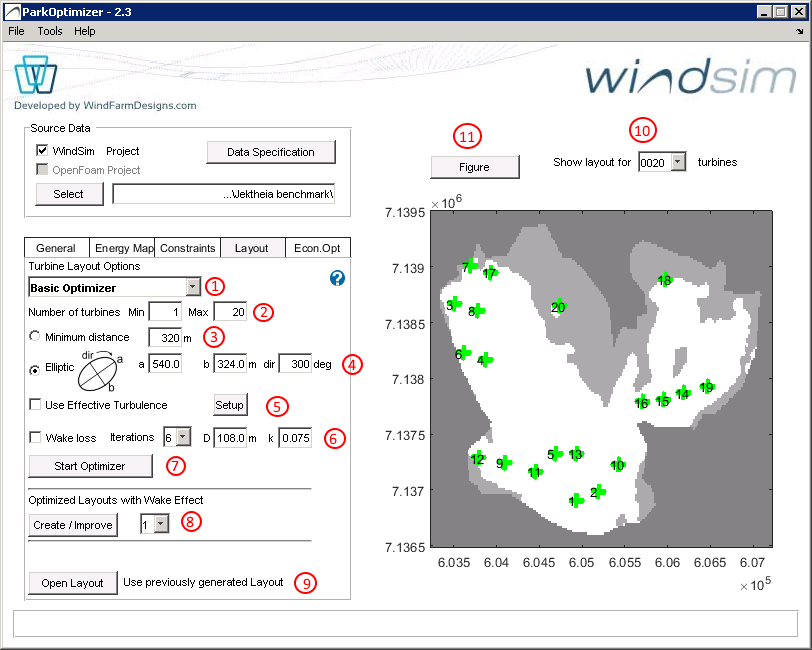Click the Open Layout button

72,583
